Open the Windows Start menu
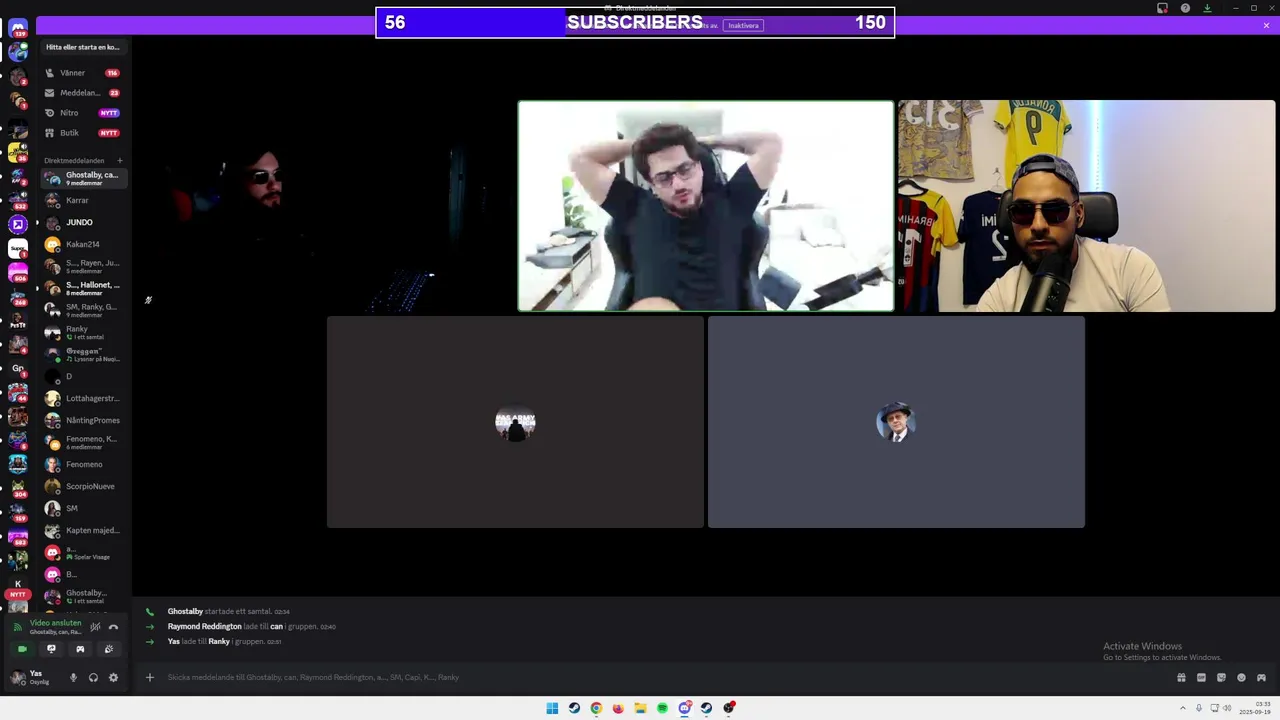 [552, 708]
